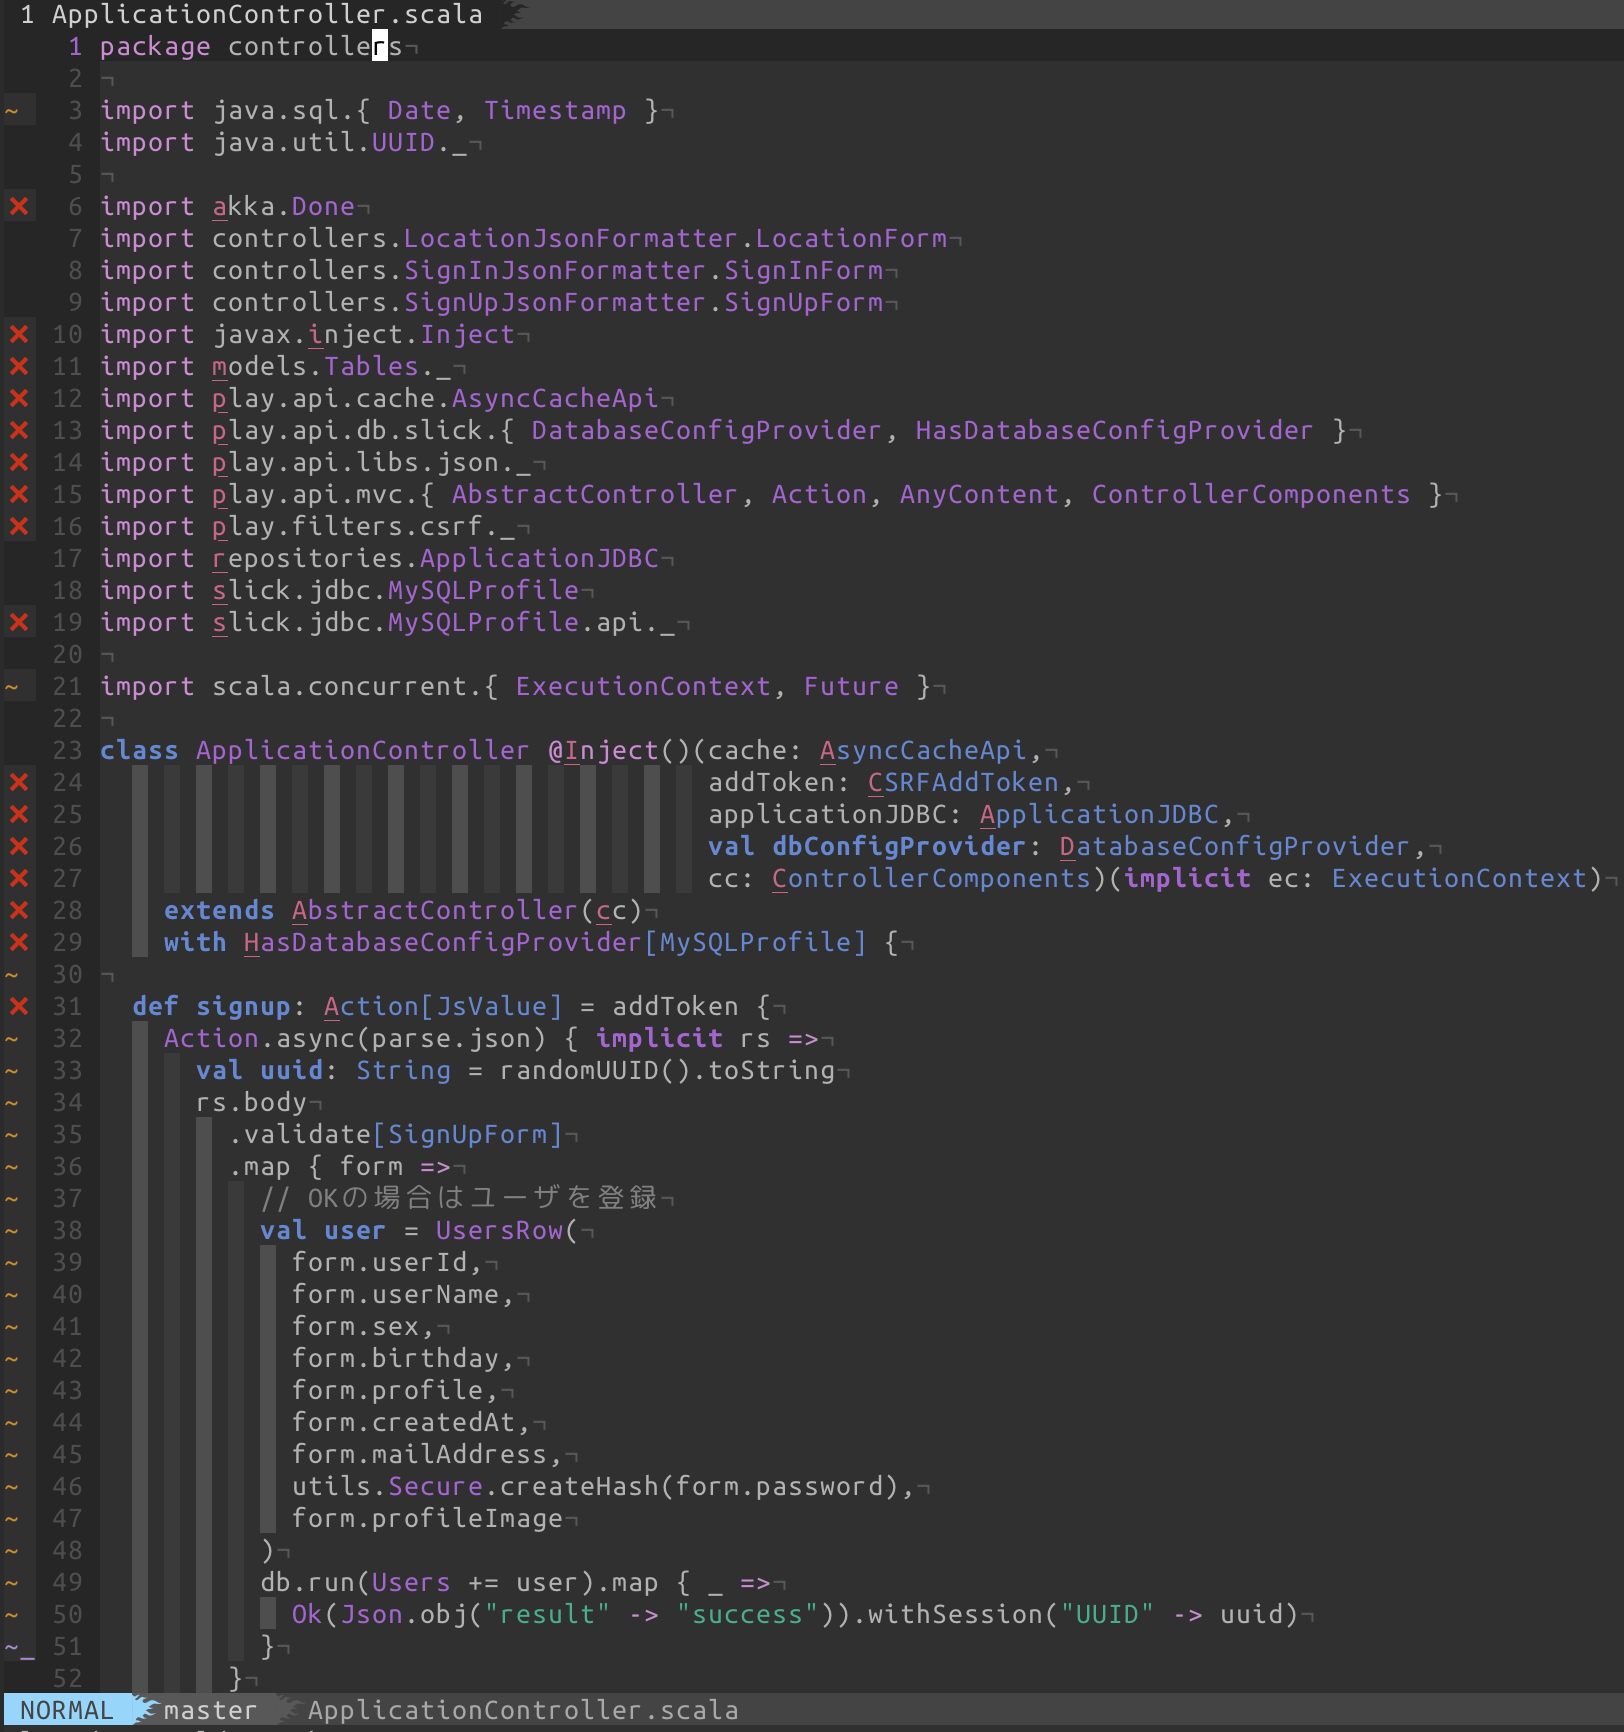Click the 'signup' method name

243,1007
